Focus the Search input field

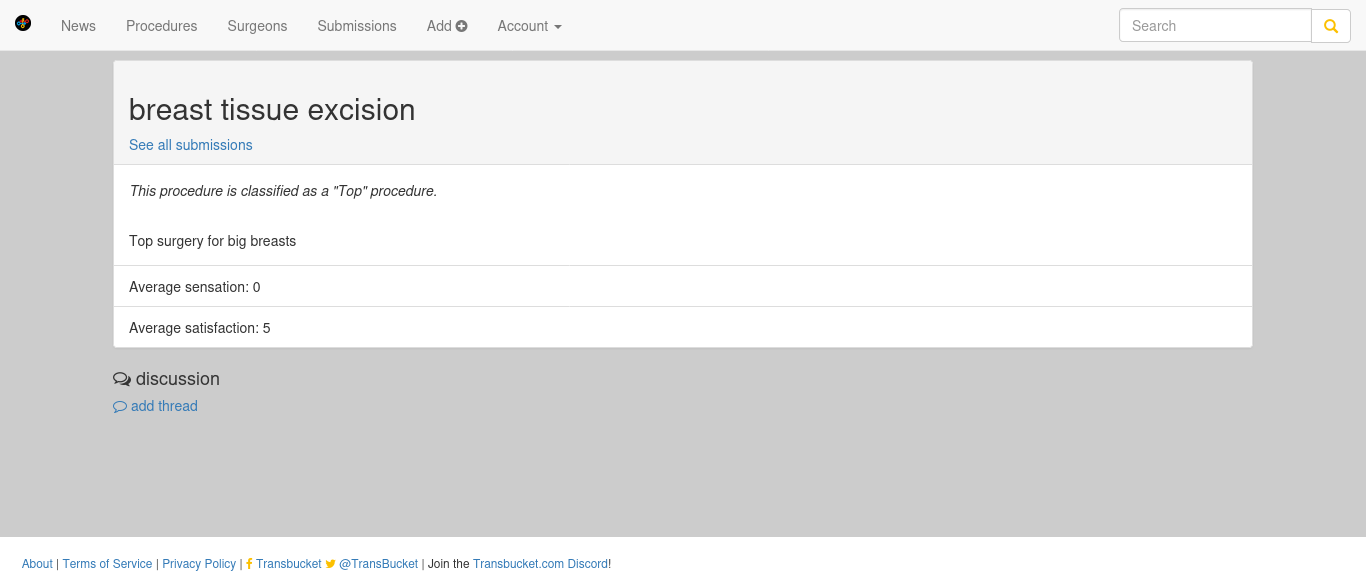[1215, 26]
